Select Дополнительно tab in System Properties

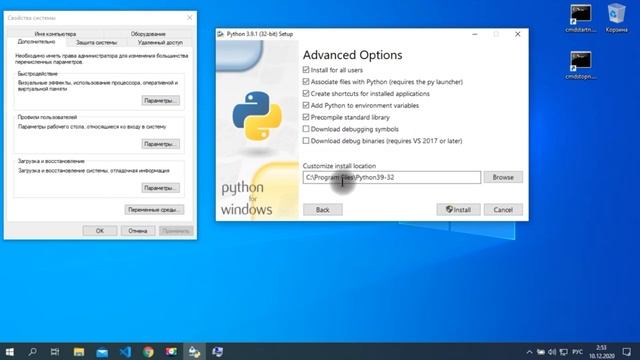pyautogui.click(x=36, y=42)
